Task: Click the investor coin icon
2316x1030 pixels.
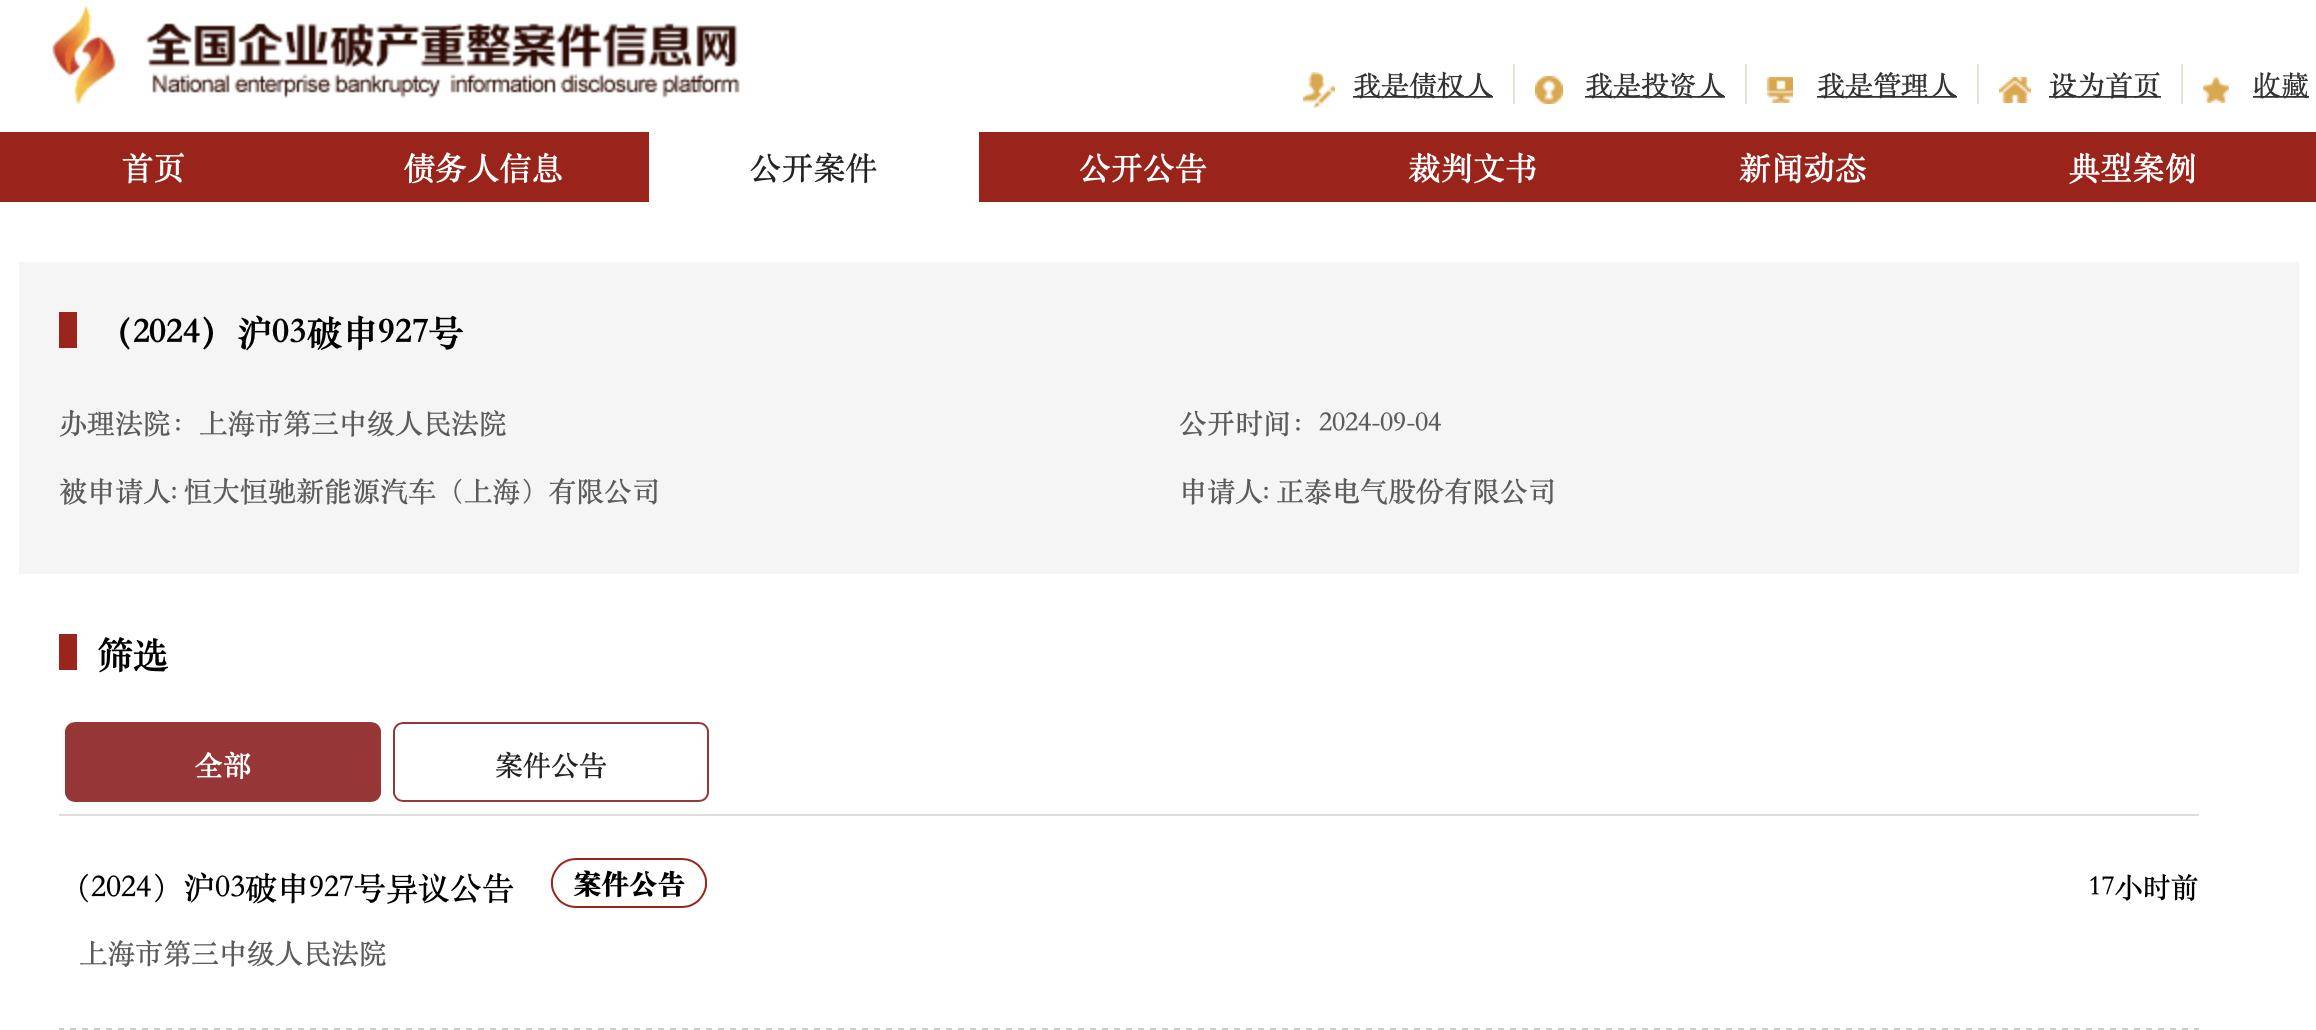Action: [x=1548, y=90]
